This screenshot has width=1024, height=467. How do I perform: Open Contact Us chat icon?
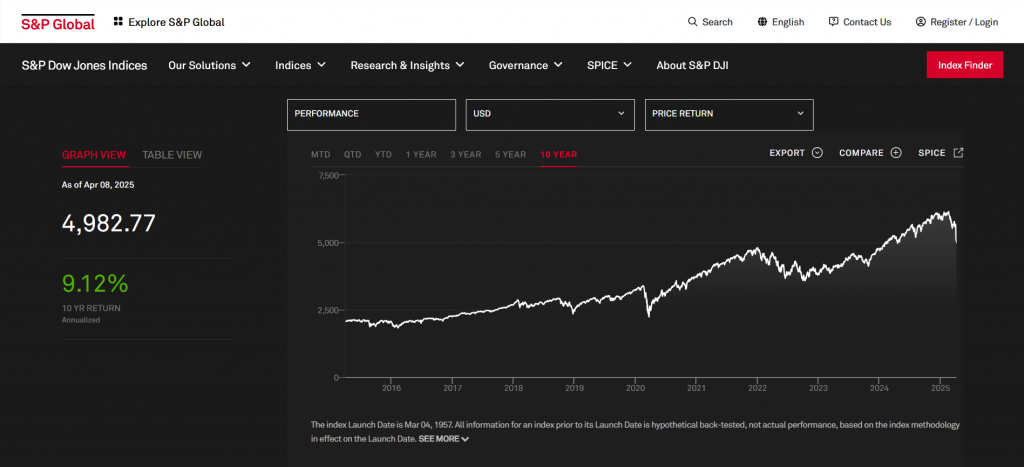(834, 22)
